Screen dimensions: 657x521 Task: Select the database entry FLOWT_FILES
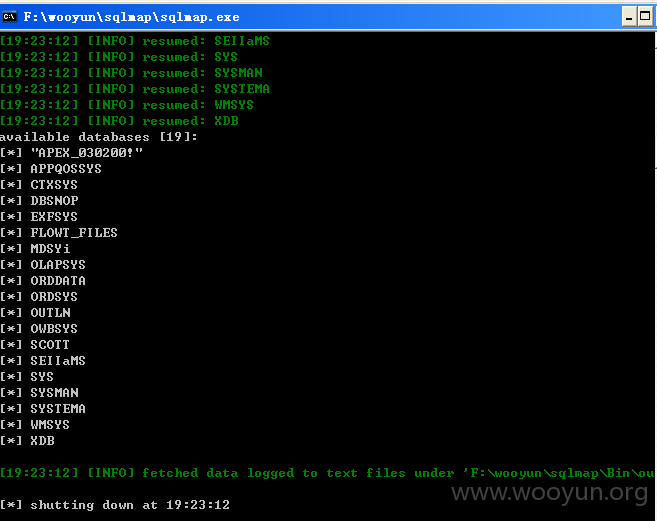(59, 233)
